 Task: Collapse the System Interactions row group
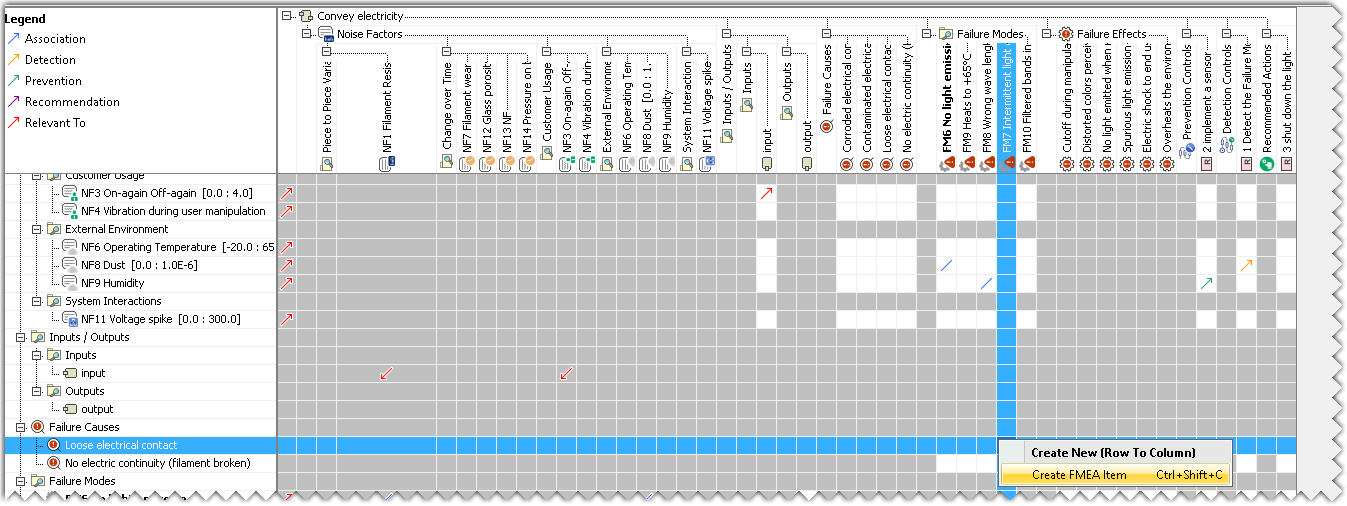point(37,301)
